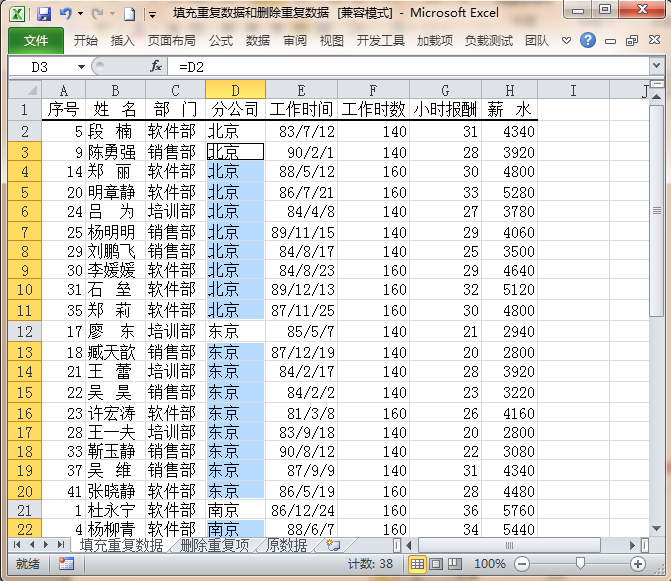Select column H header
Viewport: 671px width, 581px height.
pos(509,90)
